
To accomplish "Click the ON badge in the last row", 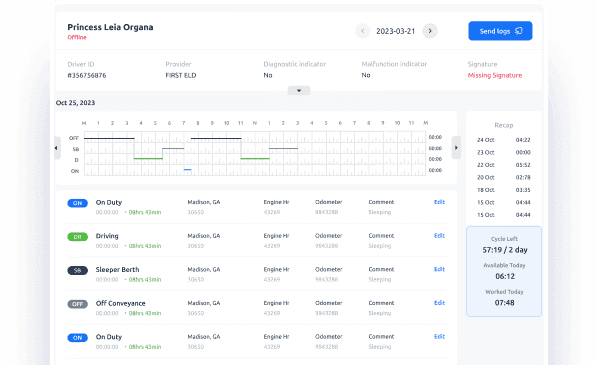I will pos(78,338).
